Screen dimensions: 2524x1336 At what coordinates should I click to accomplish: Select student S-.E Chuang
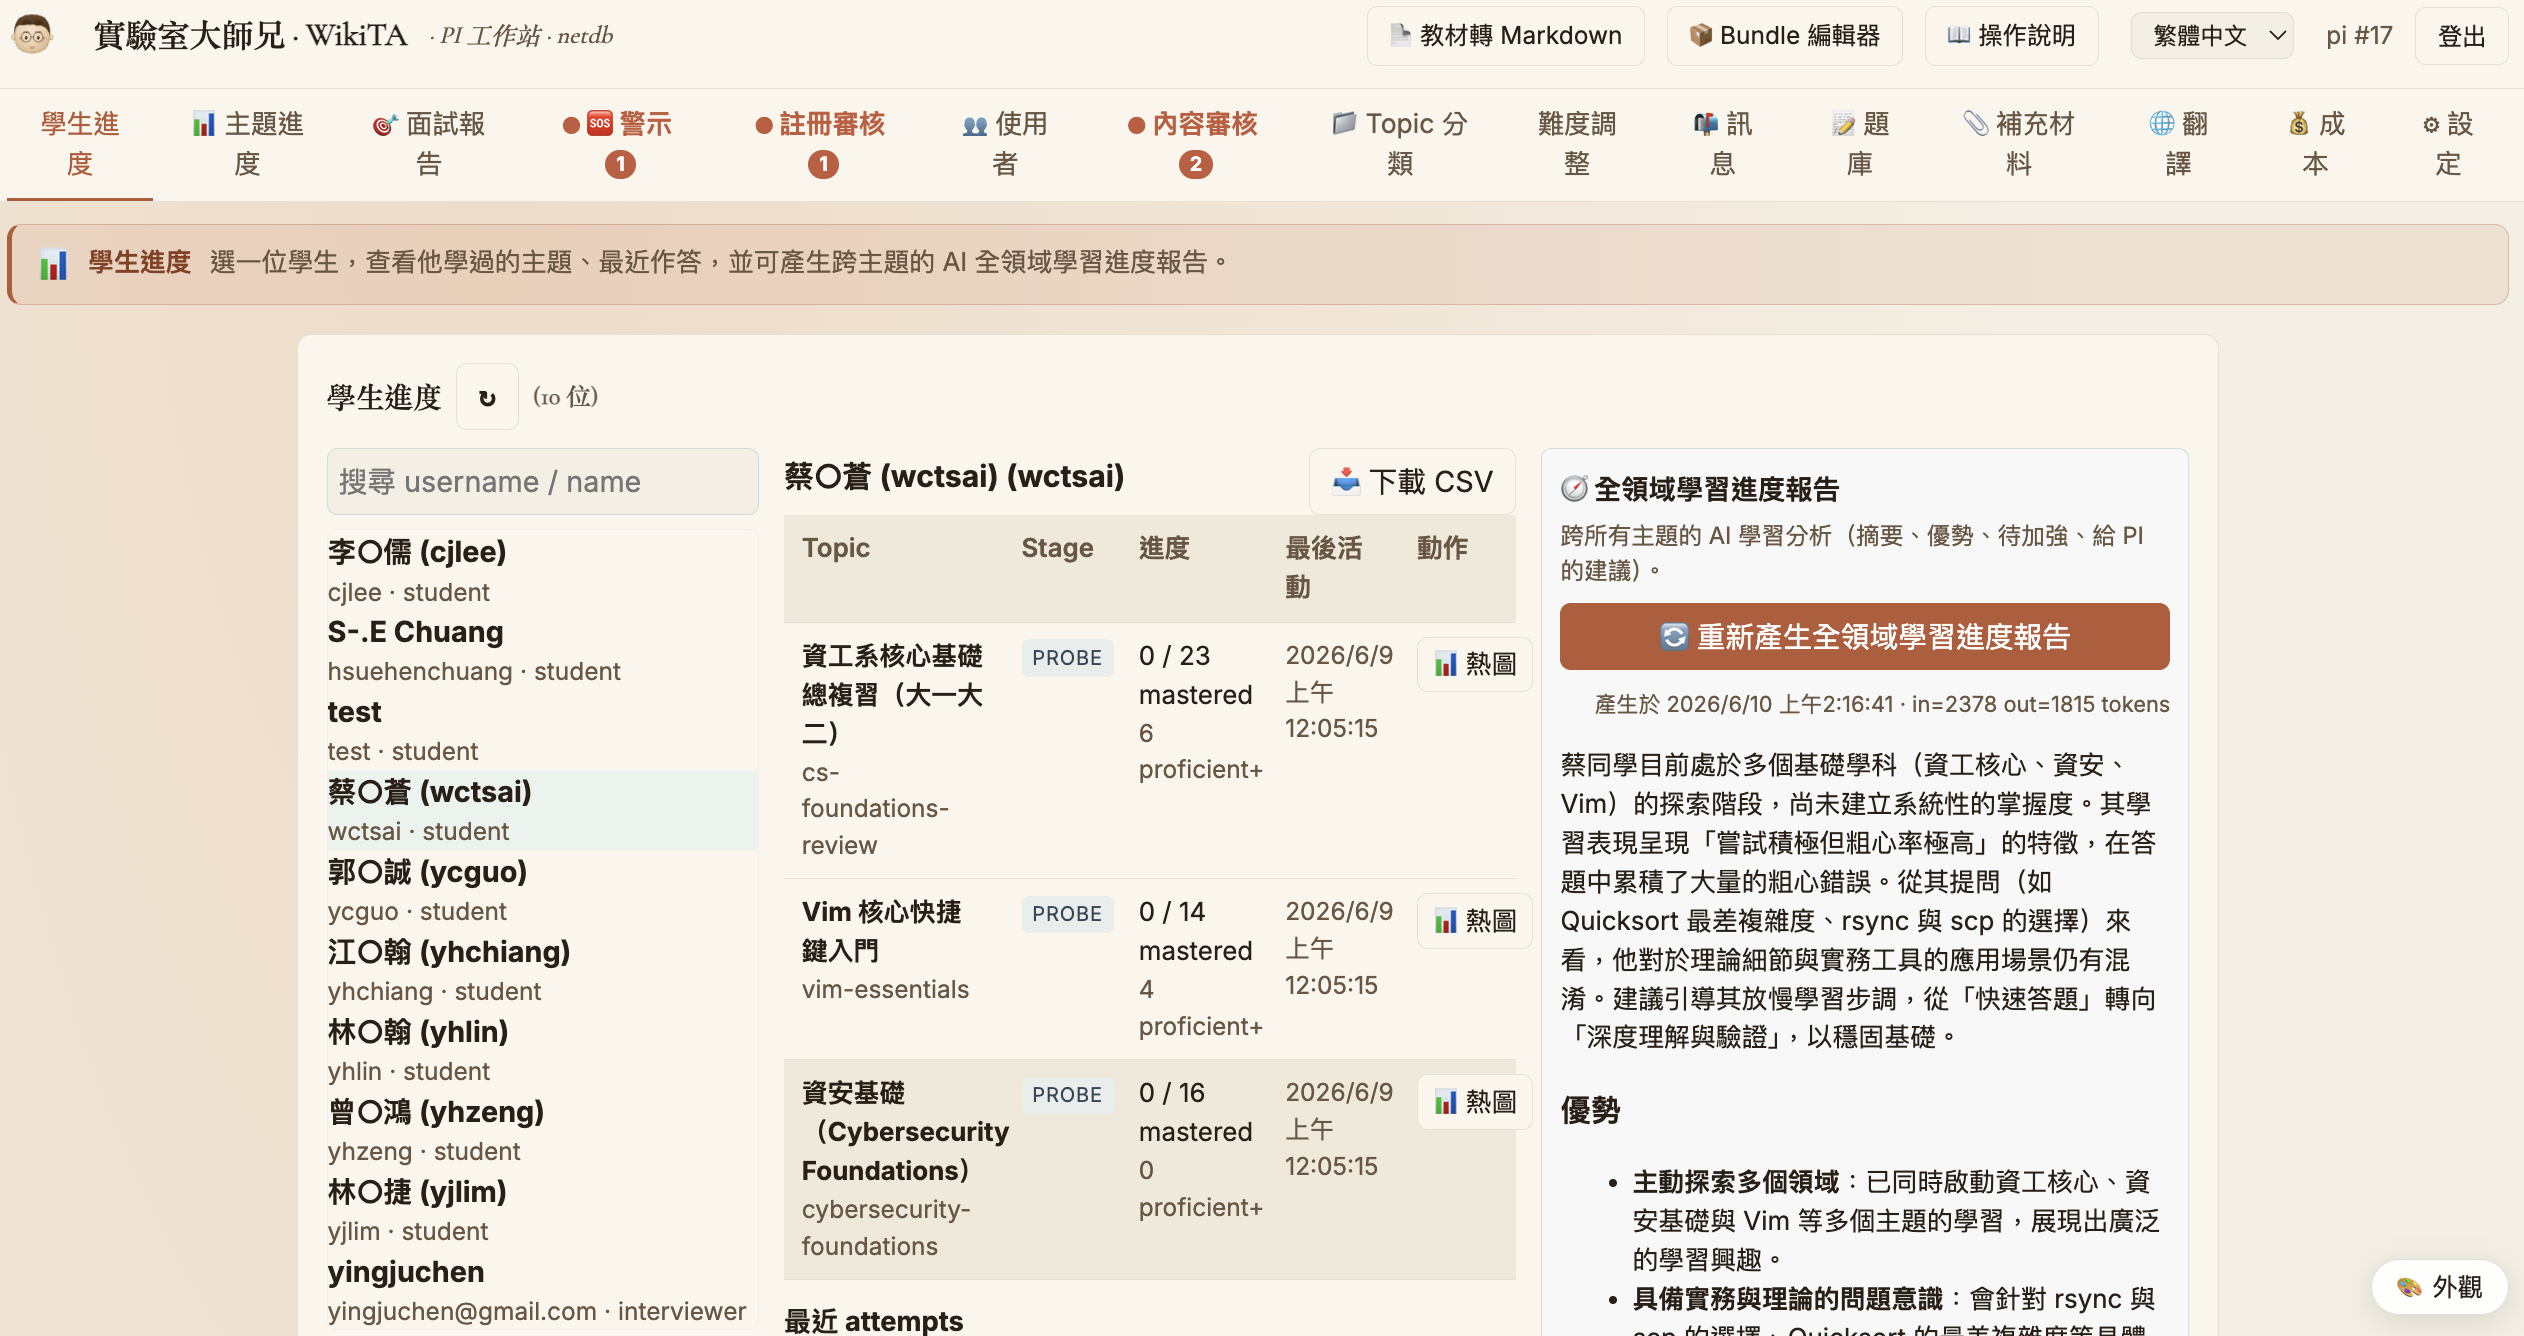coord(543,650)
